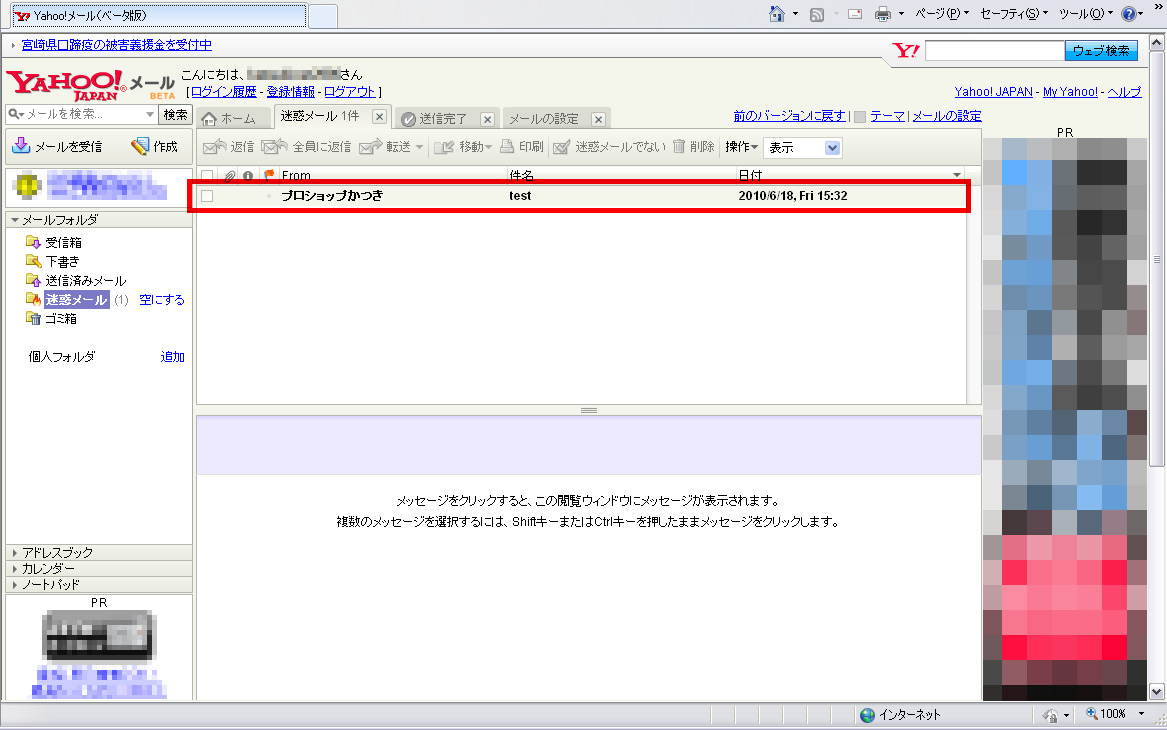Viewport: 1167px width, 730px height.
Task: Open the browser ページ(P) menu
Action: 941,13
